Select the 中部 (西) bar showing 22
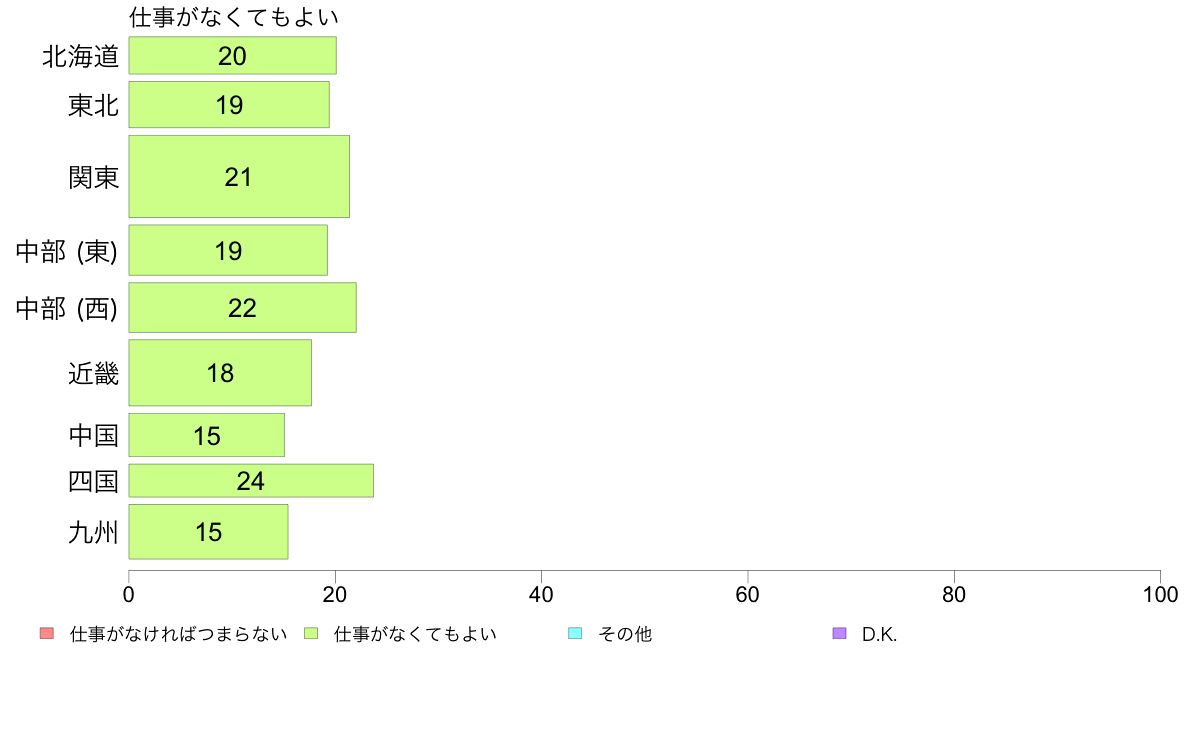This screenshot has width=1188, height=736. point(242,308)
